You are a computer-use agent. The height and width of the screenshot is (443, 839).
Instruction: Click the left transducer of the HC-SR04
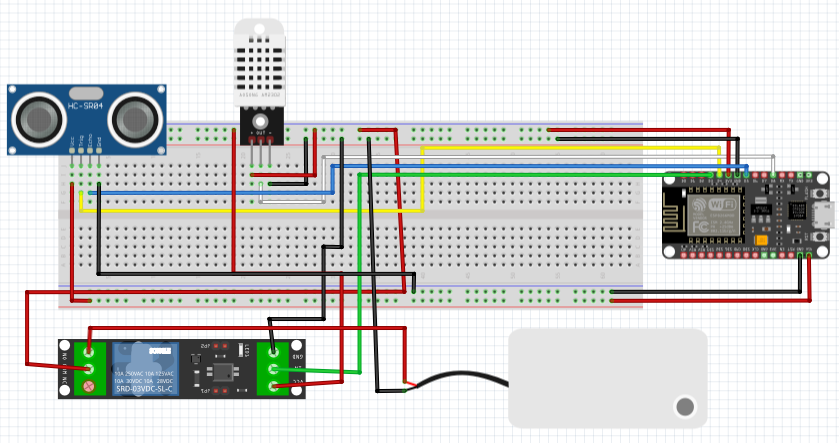click(39, 119)
